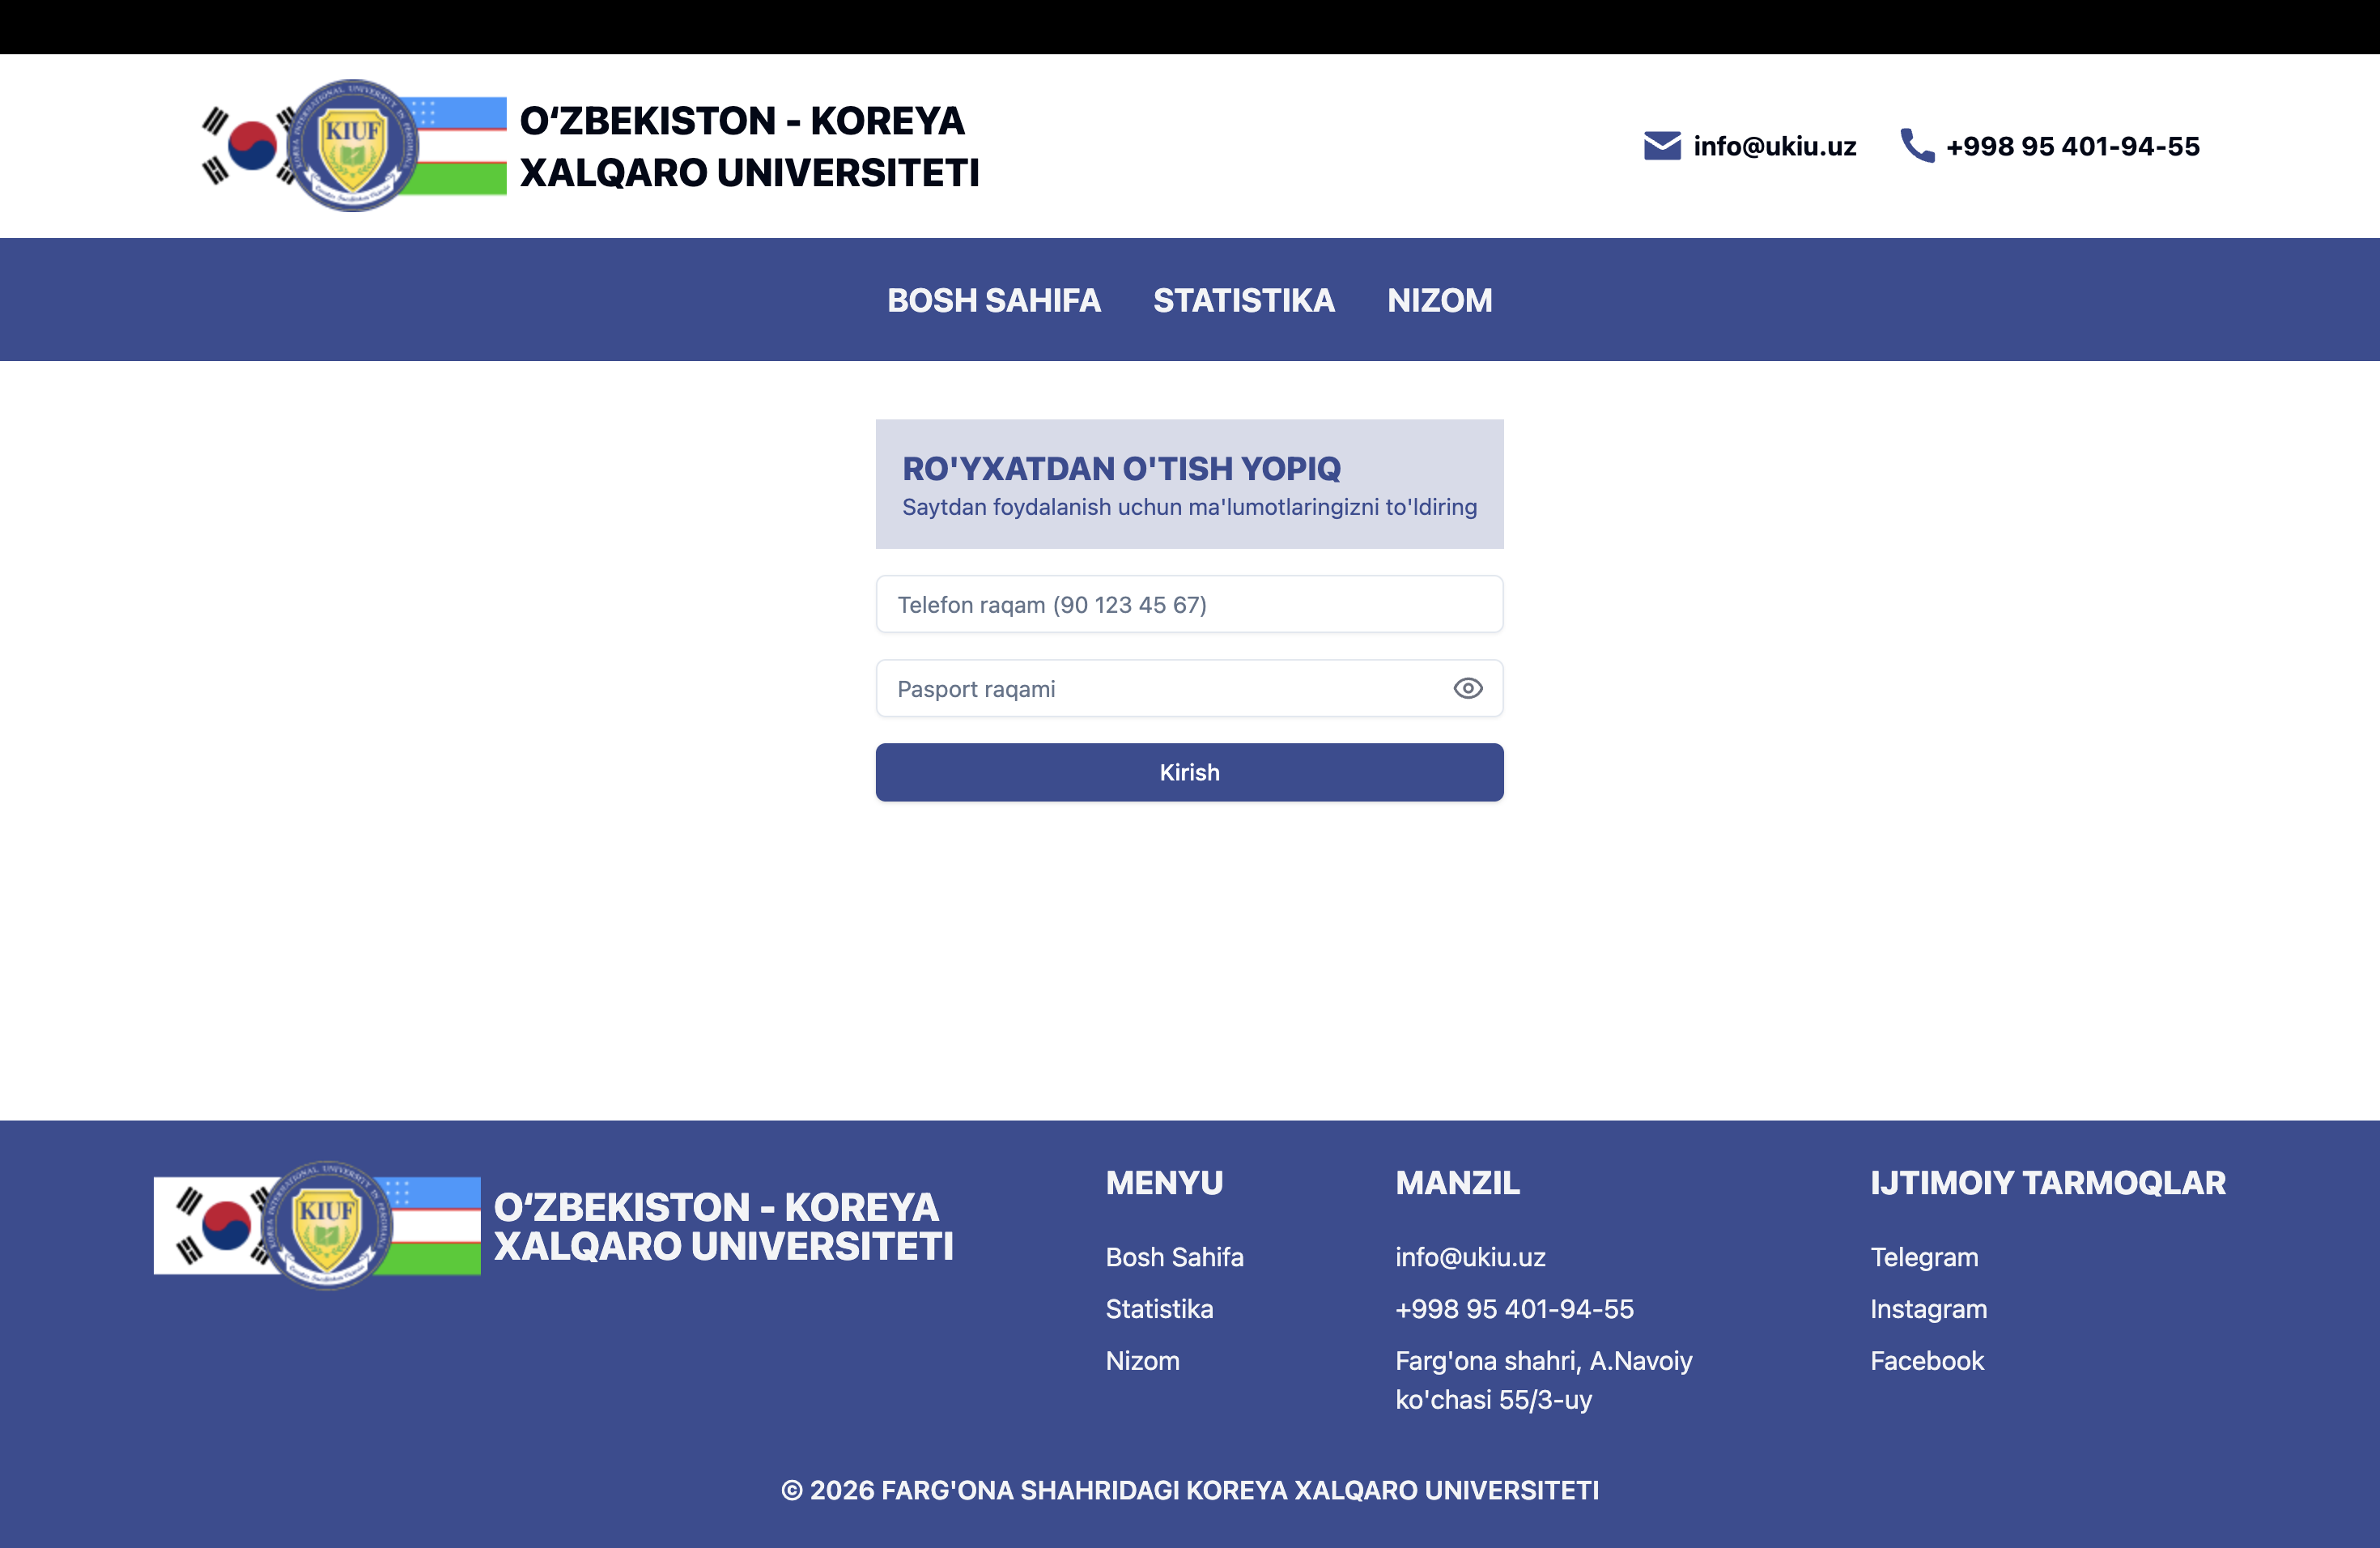Toggle passport number visibility eye icon
Viewport: 2380px width, 1548px height.
[x=1467, y=688]
